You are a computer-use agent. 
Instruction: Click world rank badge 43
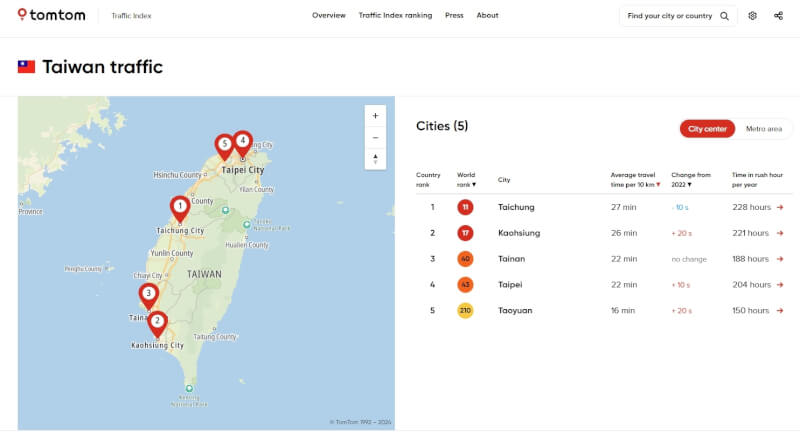465,285
